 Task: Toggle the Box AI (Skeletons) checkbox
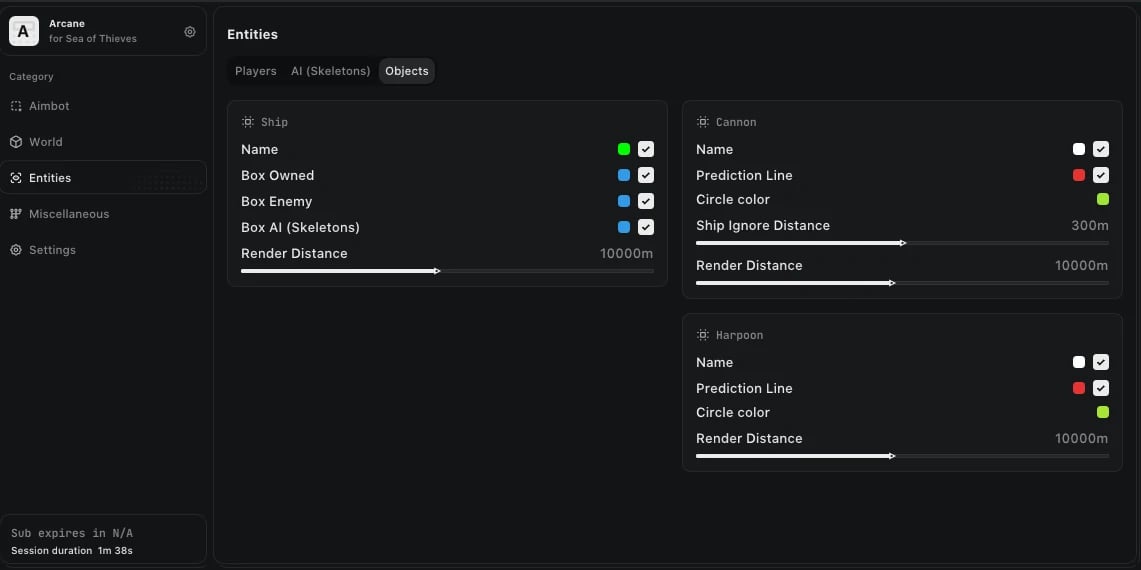pos(646,227)
